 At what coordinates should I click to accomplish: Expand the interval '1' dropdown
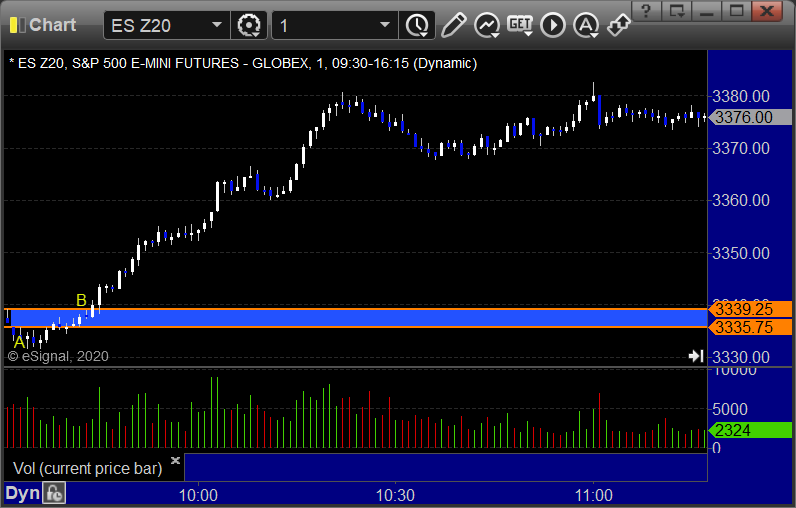coord(385,25)
